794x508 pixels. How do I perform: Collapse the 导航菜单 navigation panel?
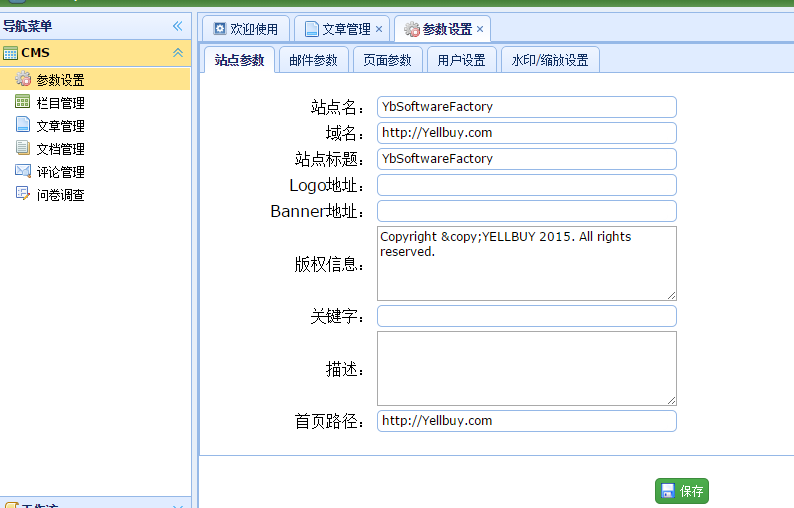[x=177, y=26]
